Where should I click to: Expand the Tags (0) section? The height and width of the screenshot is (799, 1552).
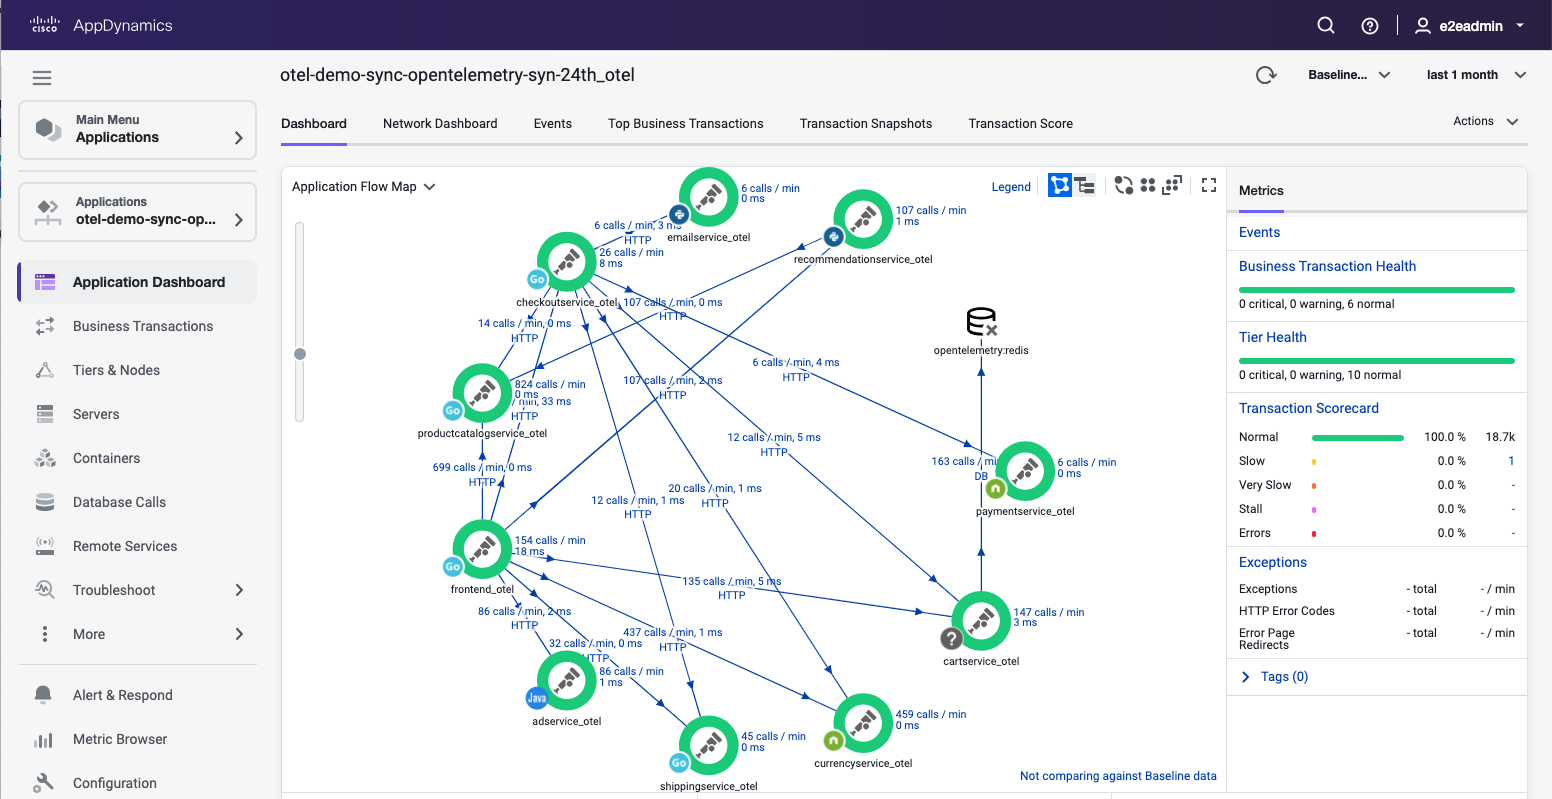pos(1275,676)
